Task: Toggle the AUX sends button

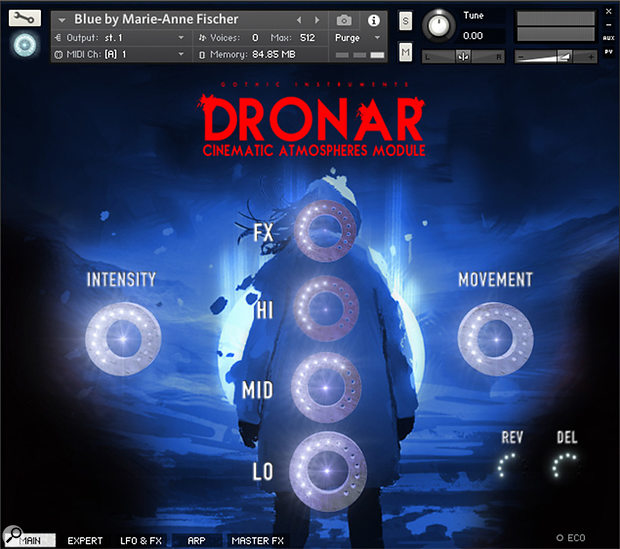Action: coord(609,38)
